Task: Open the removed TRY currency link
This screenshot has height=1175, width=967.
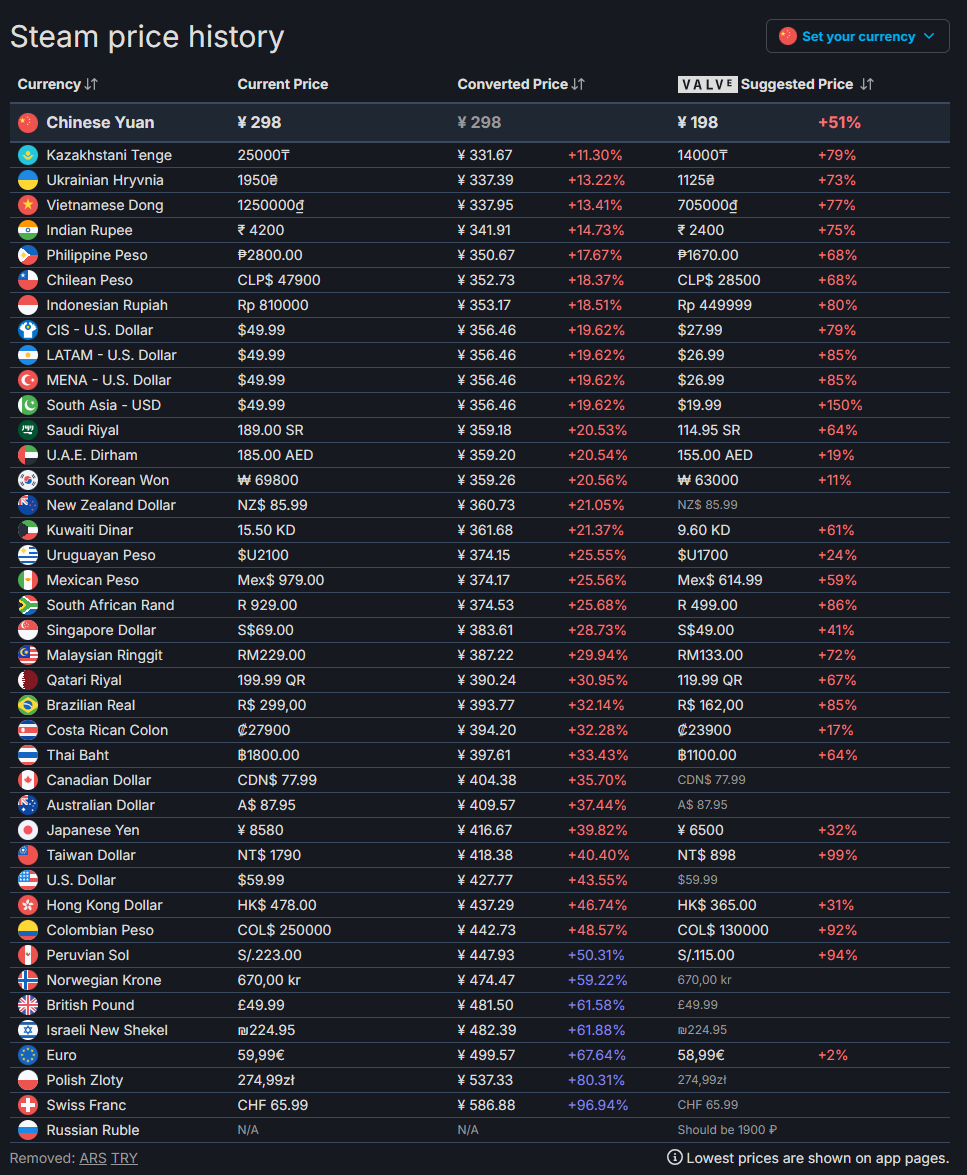Action: [124, 1158]
